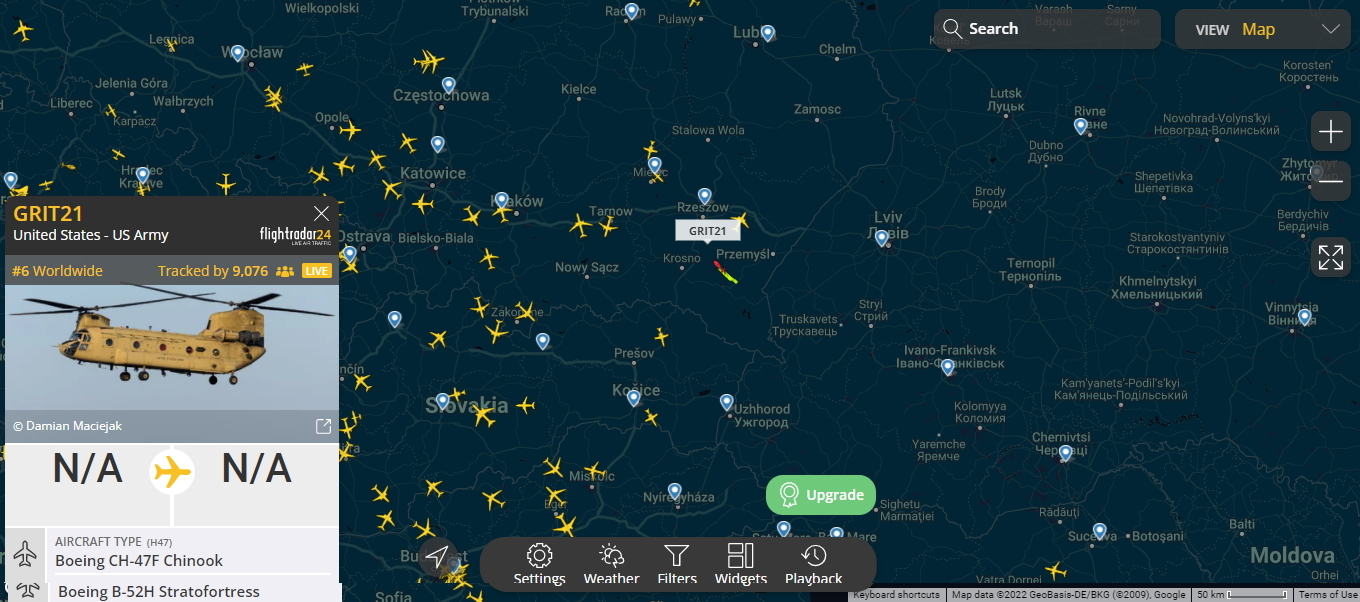1360x602 pixels.
Task: Expand the VIEW Map dropdown
Action: pos(1267,29)
